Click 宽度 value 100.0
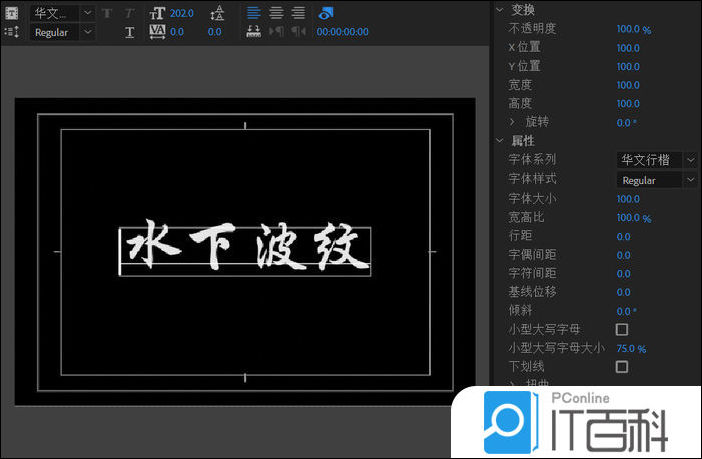This screenshot has width=702, height=459. click(x=628, y=85)
